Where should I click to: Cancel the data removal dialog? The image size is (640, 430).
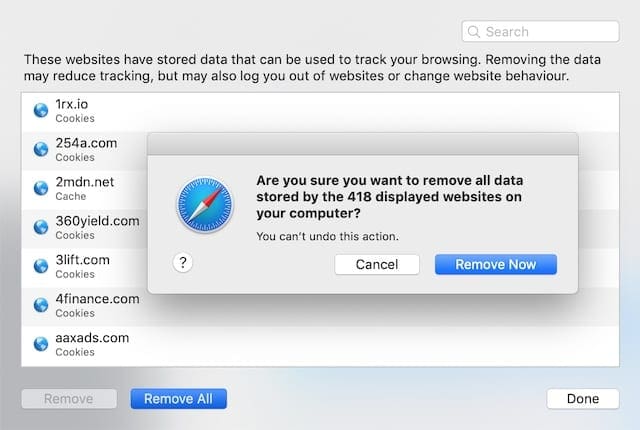[376, 264]
